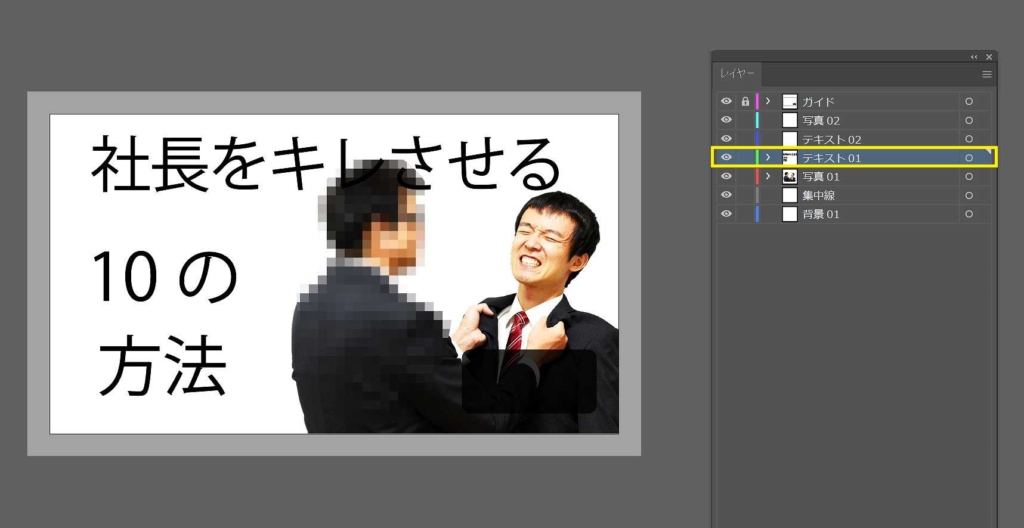Screen dimensions: 1024x528
Task: Hide the 背景 01 layer
Action: [726, 214]
